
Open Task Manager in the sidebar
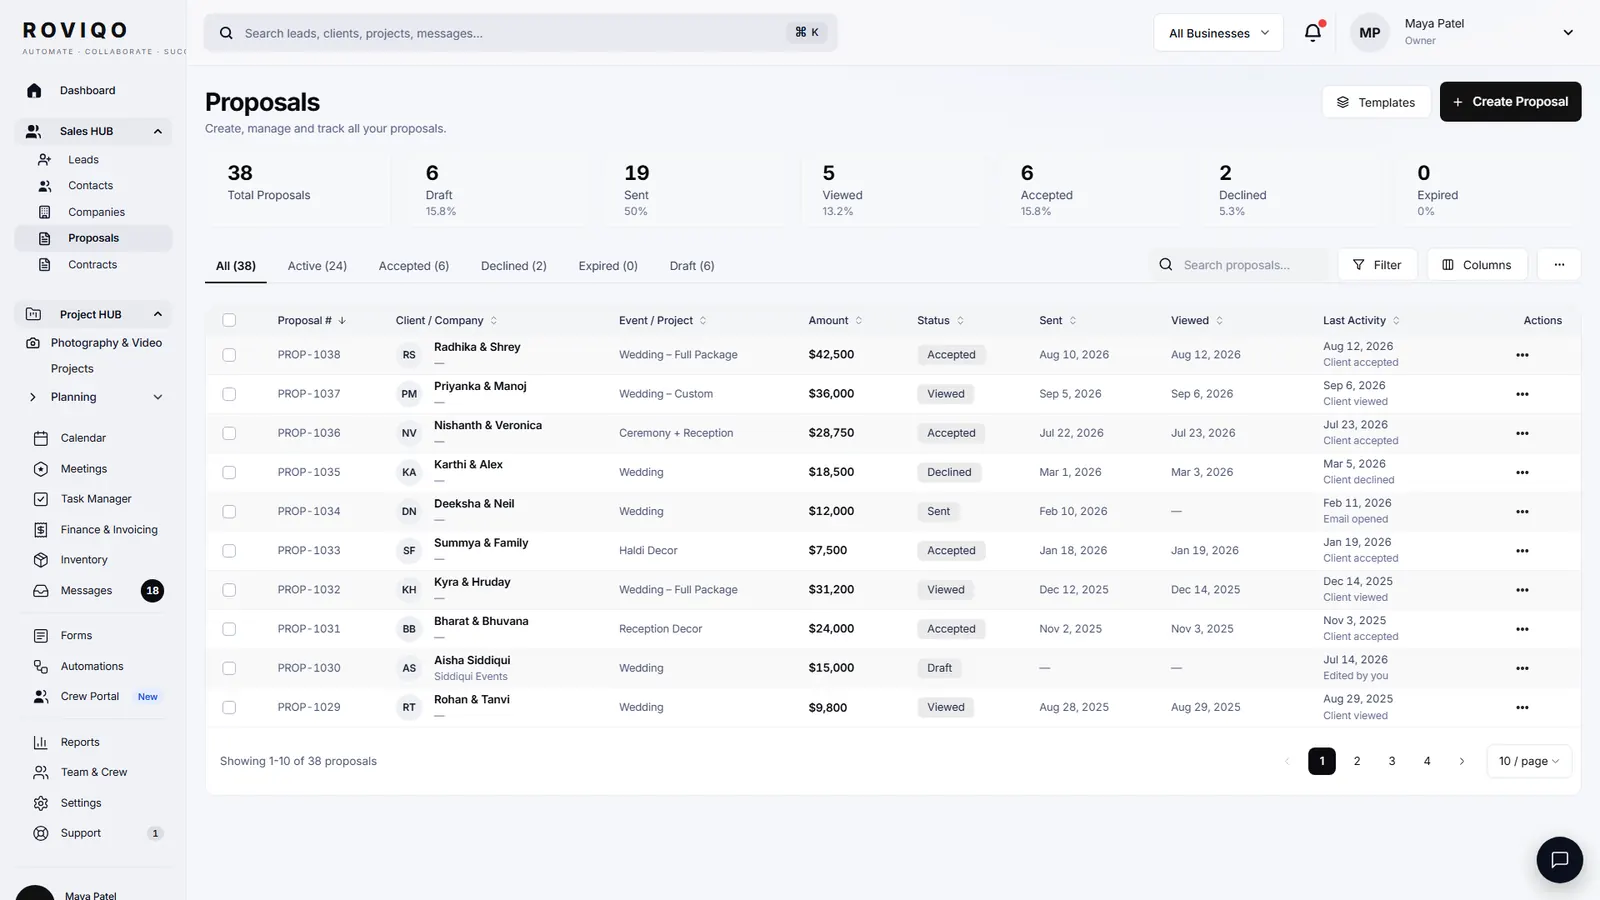point(96,499)
